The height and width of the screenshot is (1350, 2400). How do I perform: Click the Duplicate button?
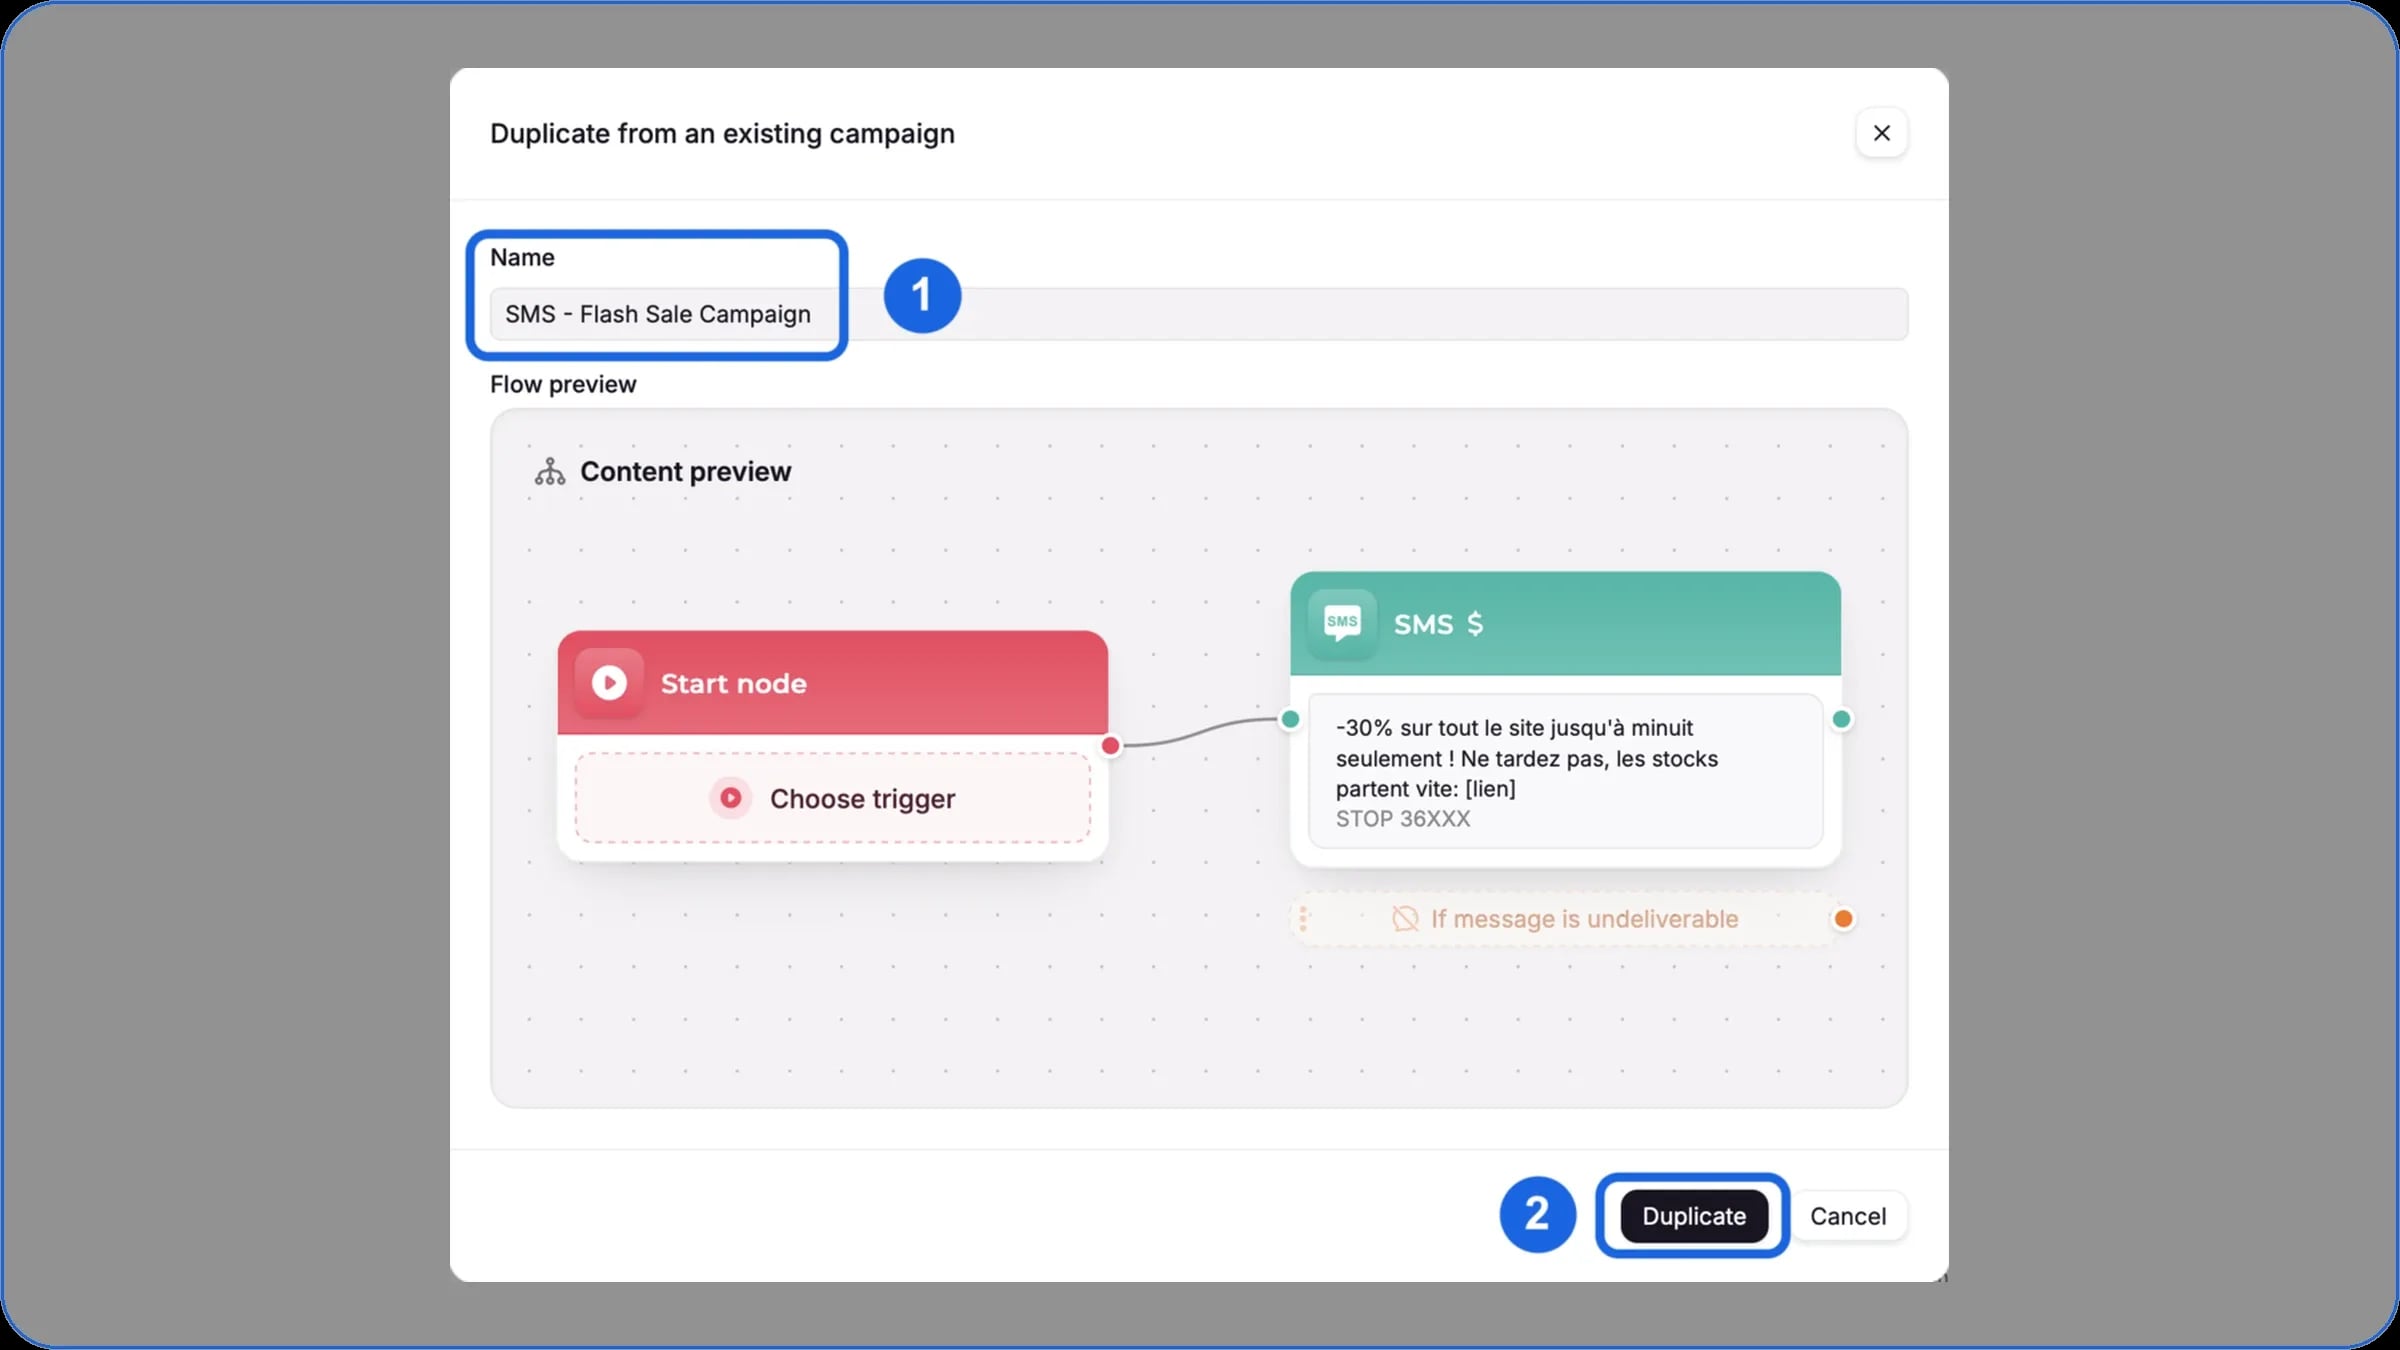pos(1693,1216)
